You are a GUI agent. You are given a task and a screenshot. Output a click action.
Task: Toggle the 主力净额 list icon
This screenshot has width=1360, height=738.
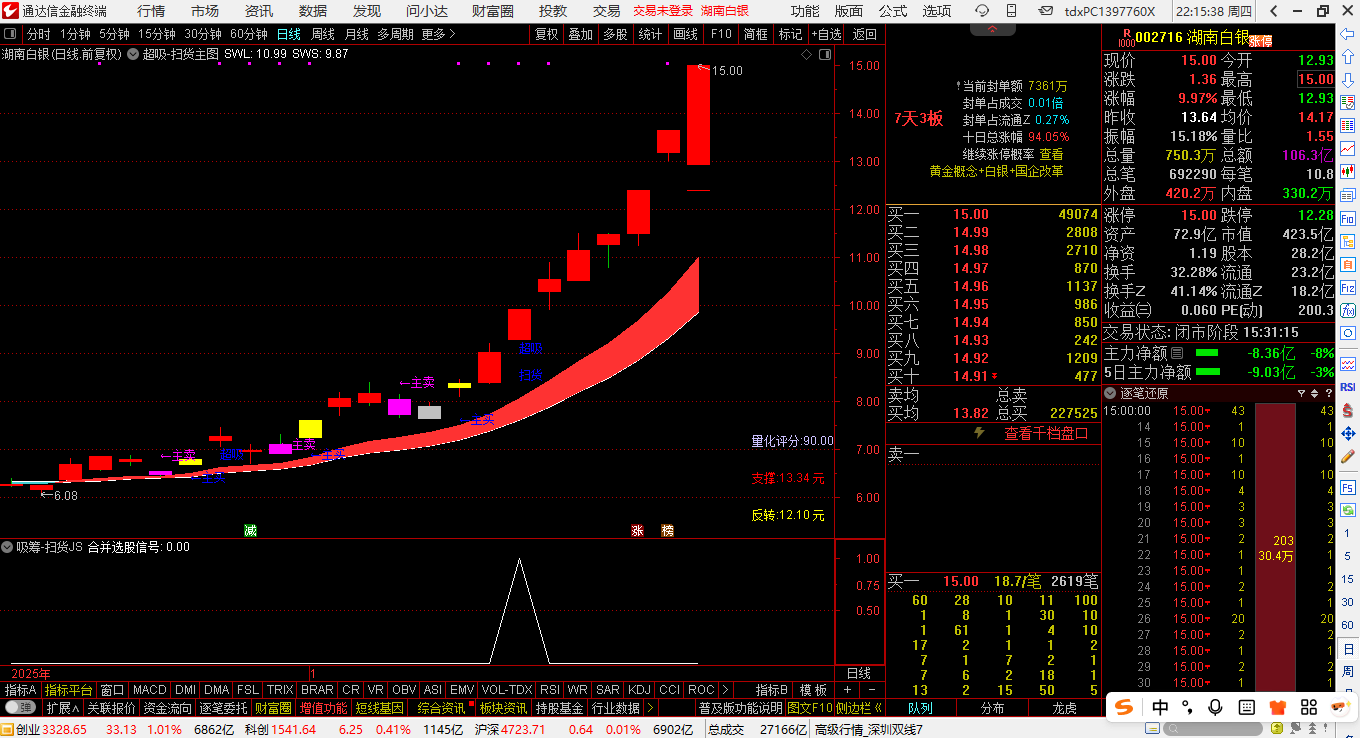pos(1177,353)
